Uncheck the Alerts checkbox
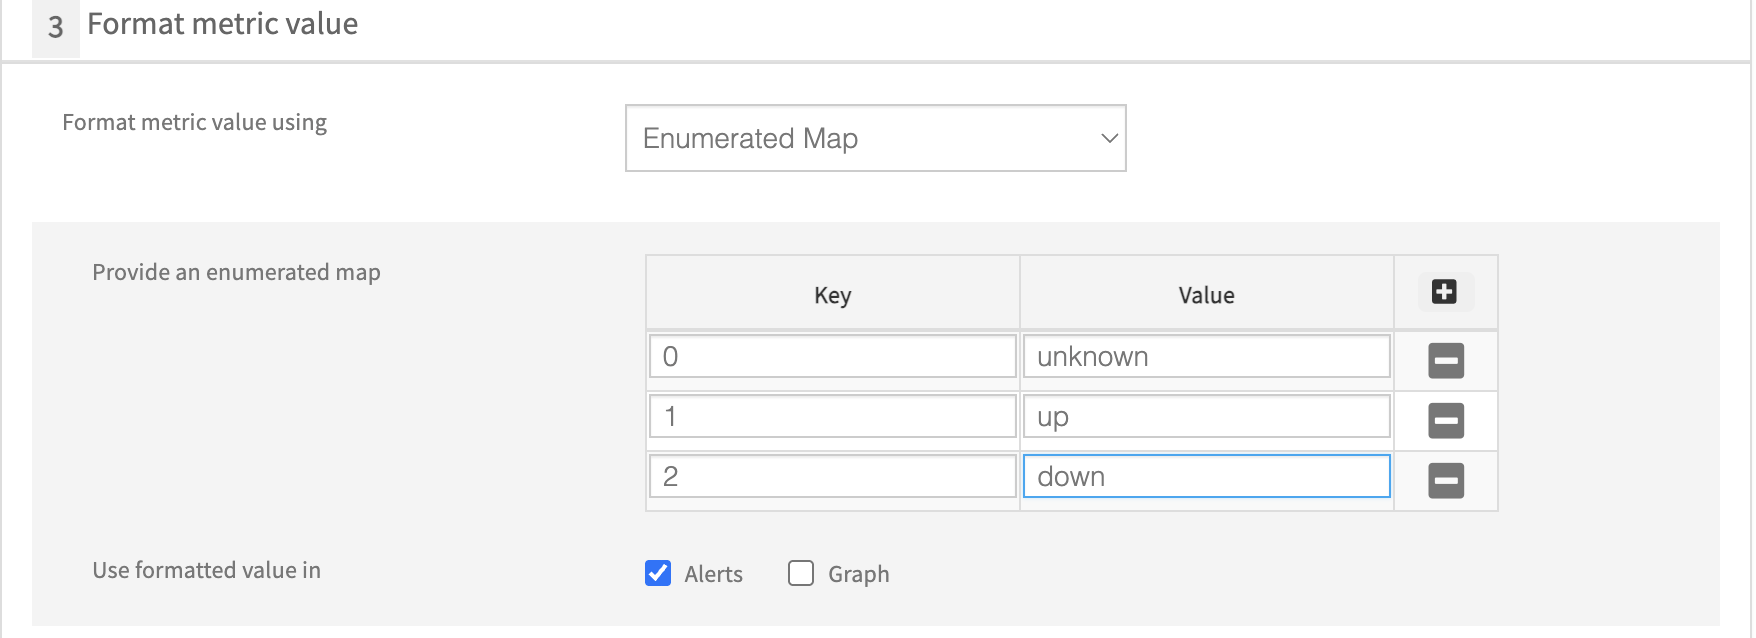The image size is (1756, 638). (658, 573)
